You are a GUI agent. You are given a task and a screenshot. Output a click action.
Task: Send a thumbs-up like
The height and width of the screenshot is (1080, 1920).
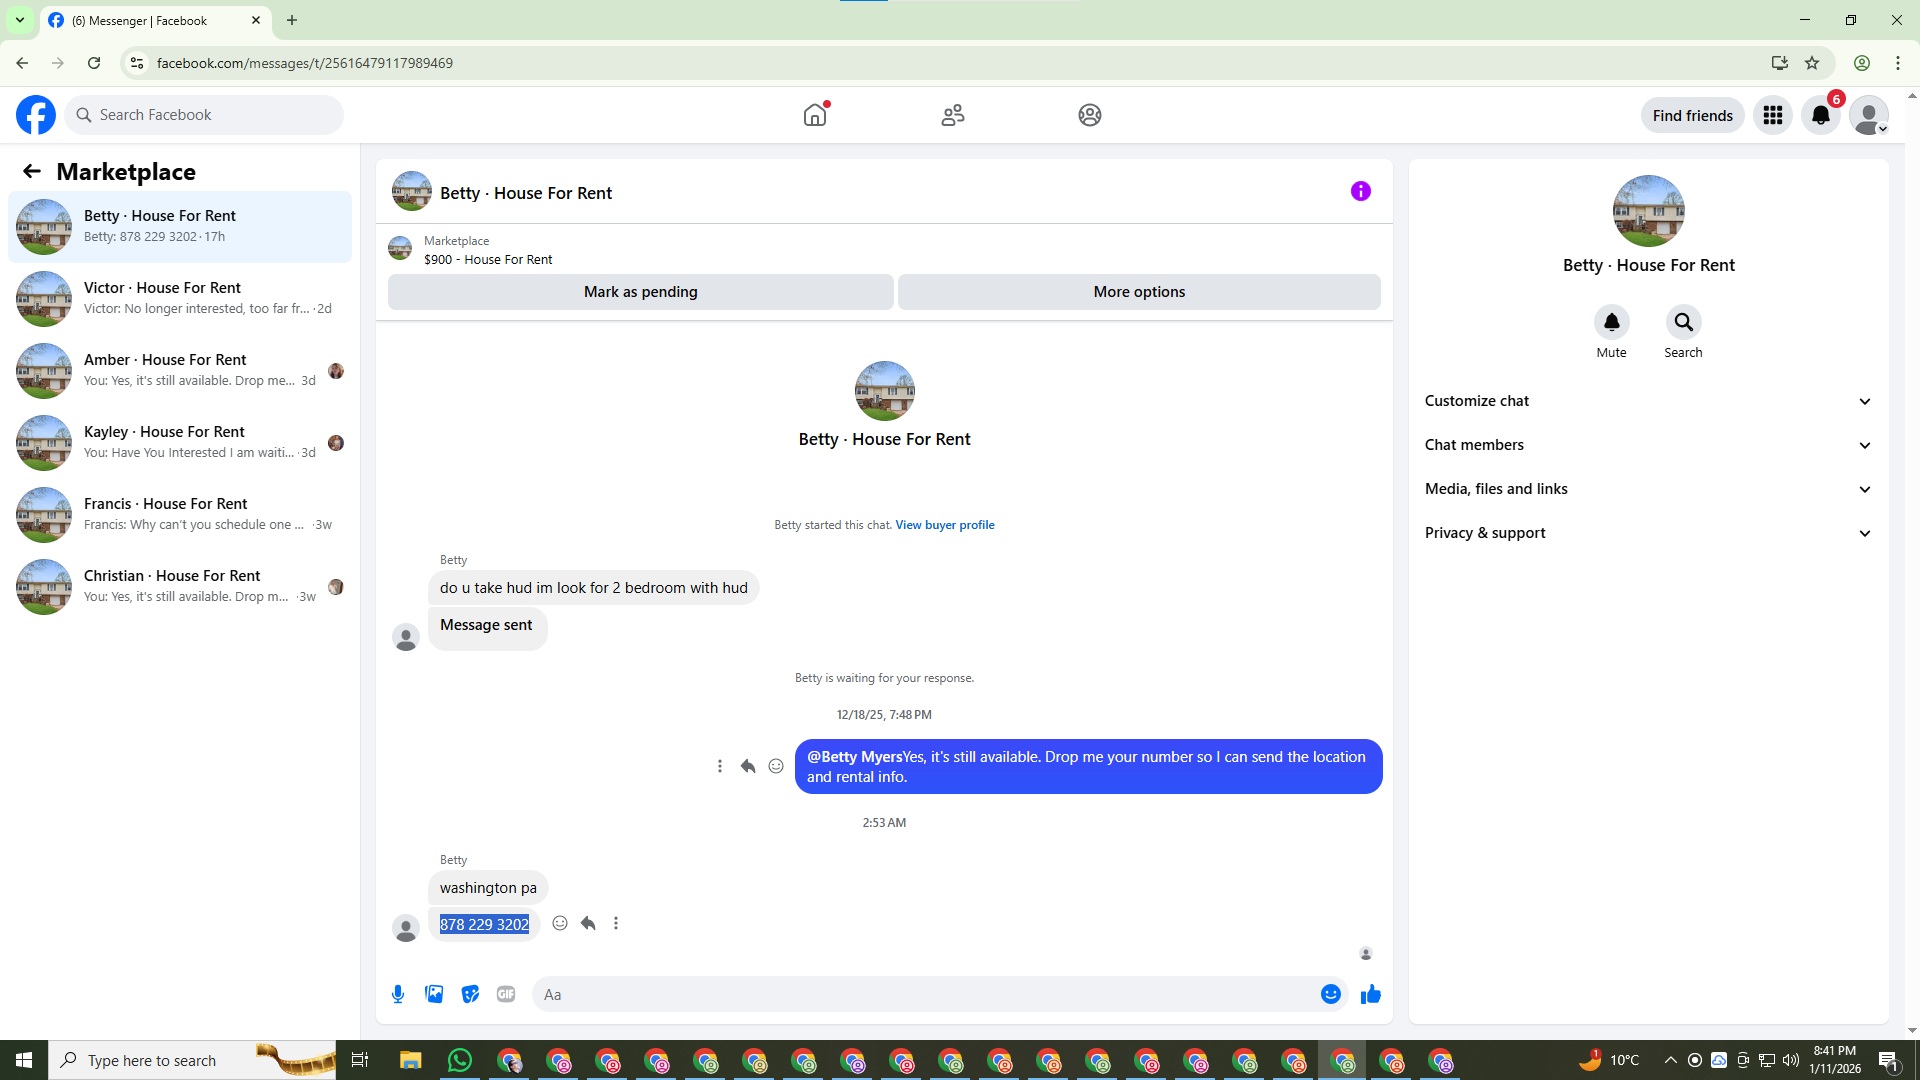1371,994
